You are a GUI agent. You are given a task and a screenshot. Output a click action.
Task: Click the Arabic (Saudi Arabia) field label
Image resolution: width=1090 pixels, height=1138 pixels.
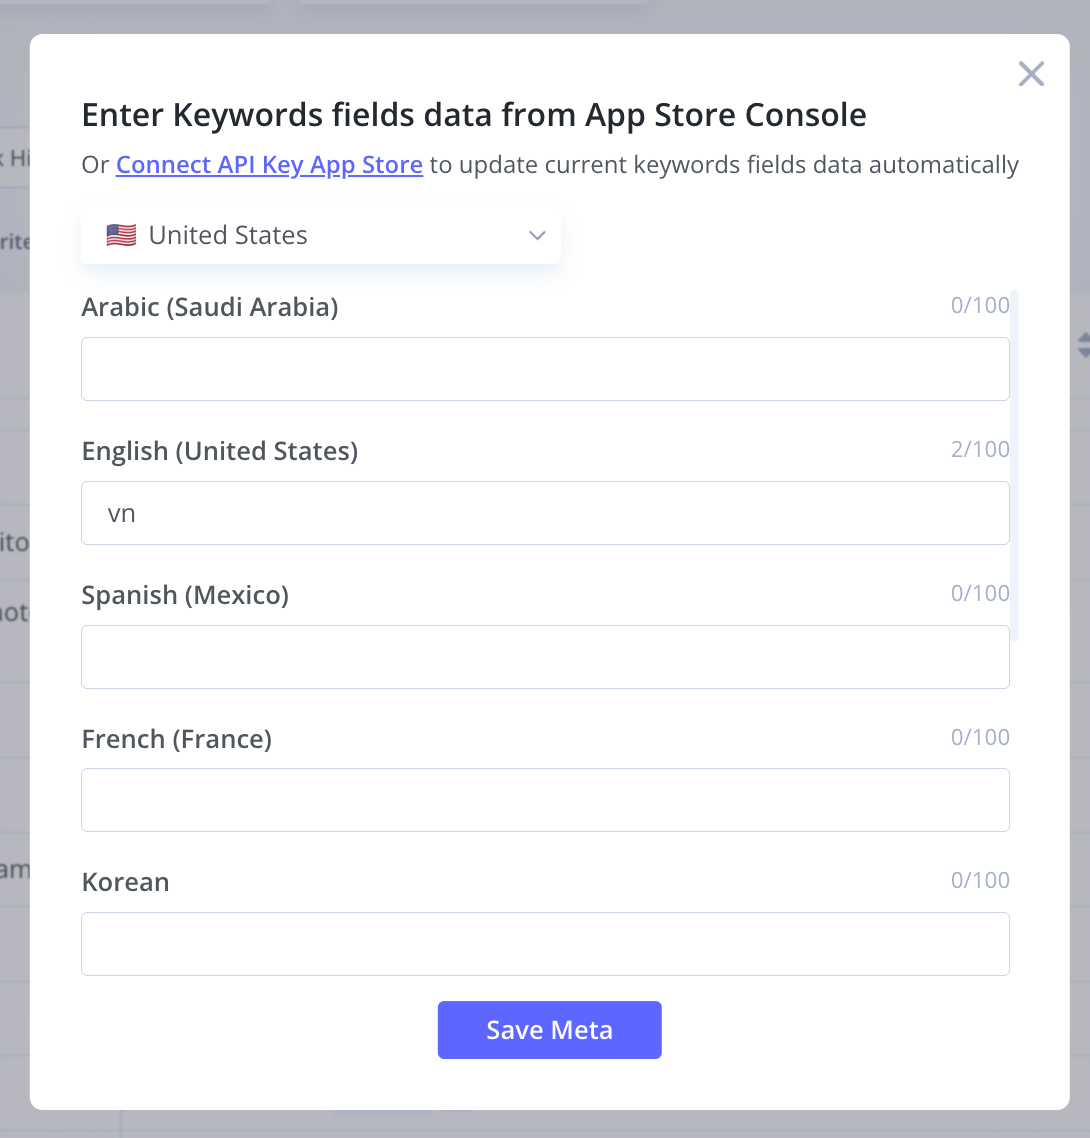[x=210, y=307]
